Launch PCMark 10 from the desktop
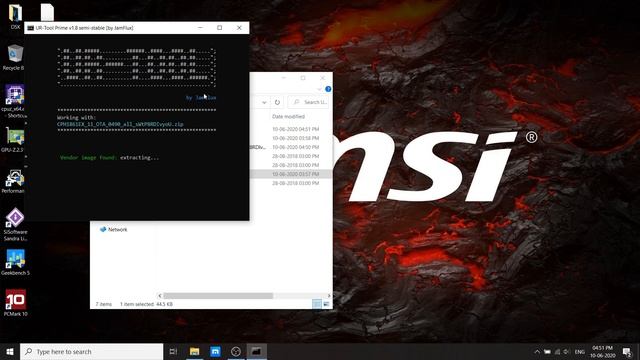Screen dimensions: 640x360 pos(15,303)
